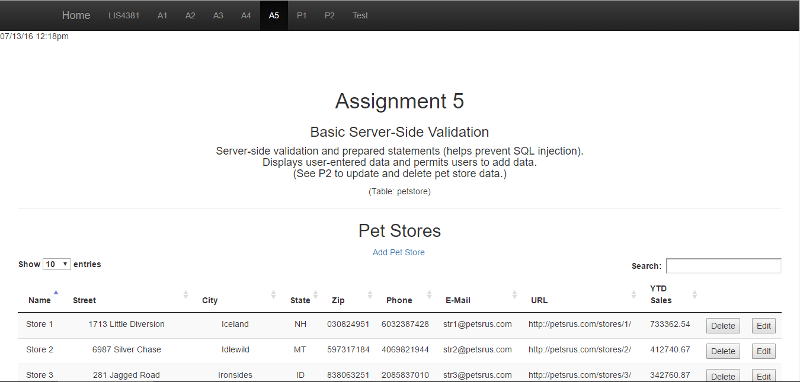The height and width of the screenshot is (382, 800).
Task: Click URL http://petsrus.com/stores/3/
Action: [580, 375]
